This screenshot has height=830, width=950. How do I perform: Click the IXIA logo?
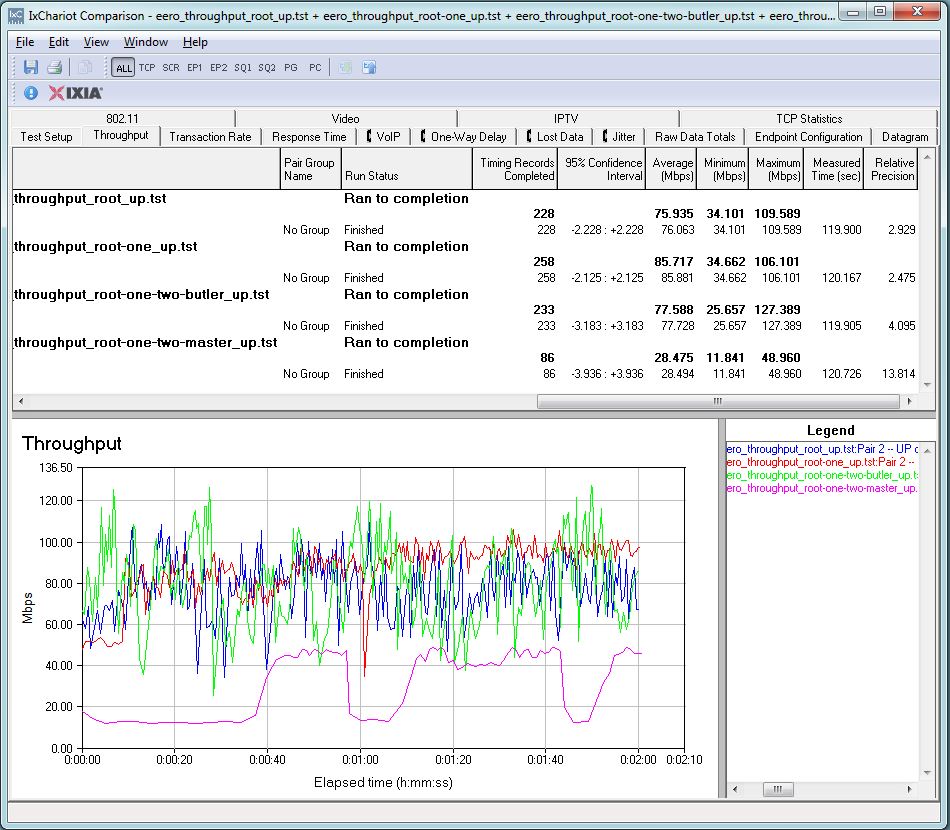[x=75, y=93]
